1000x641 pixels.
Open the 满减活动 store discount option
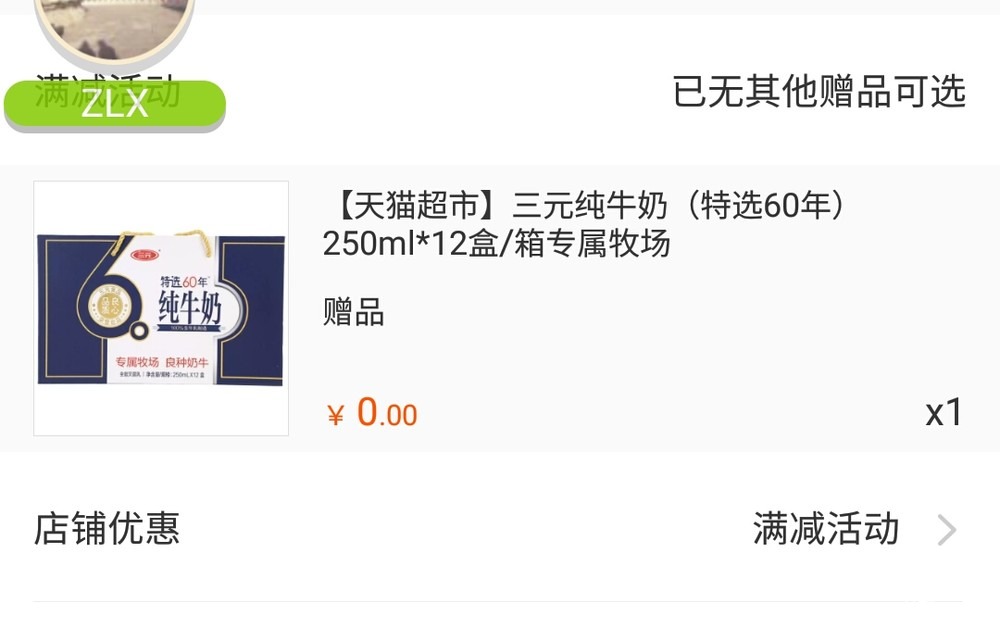826,529
